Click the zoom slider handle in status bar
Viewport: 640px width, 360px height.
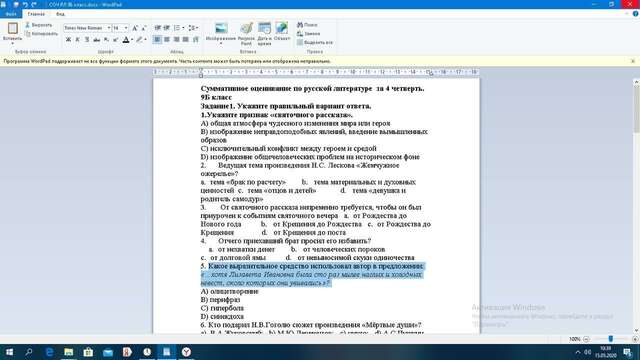pos(611,339)
